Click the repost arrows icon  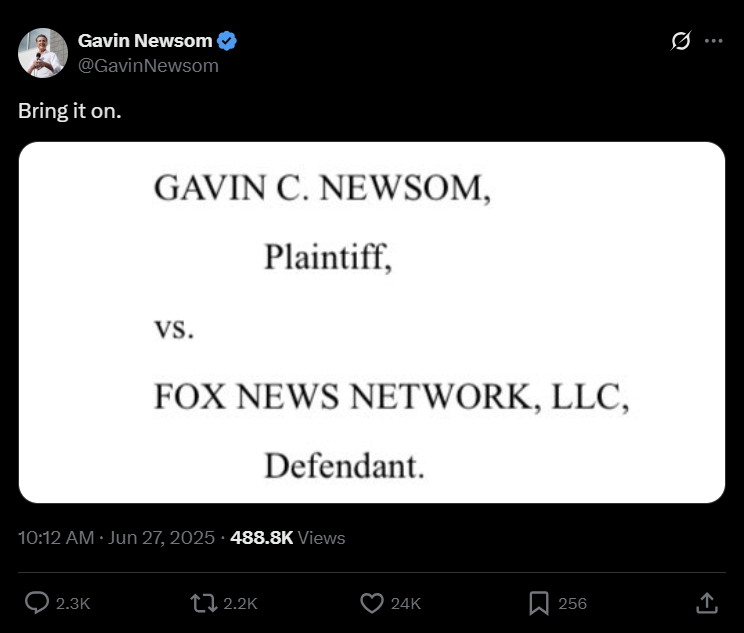tap(203, 603)
